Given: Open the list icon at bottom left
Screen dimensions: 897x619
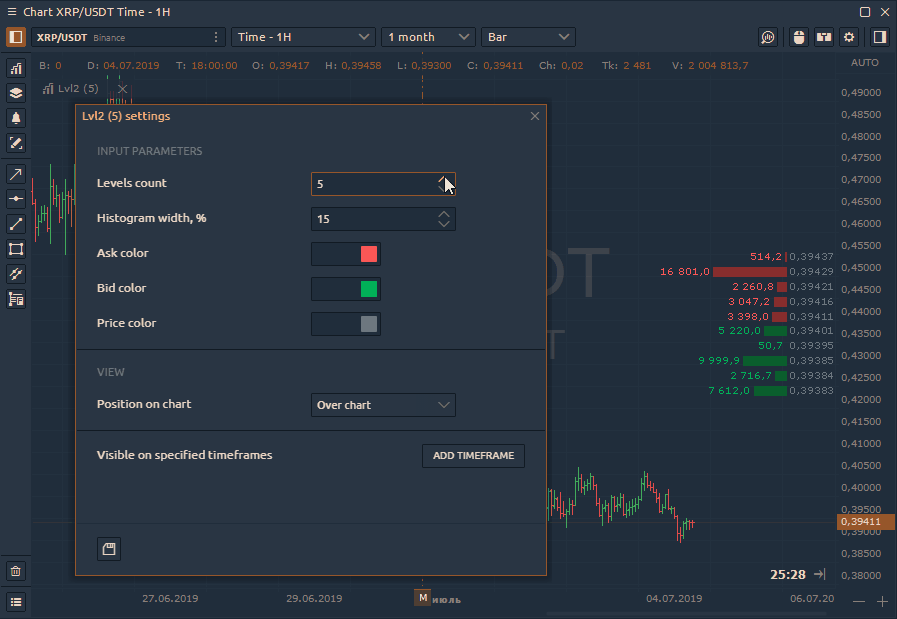Looking at the screenshot, I should (x=16, y=602).
